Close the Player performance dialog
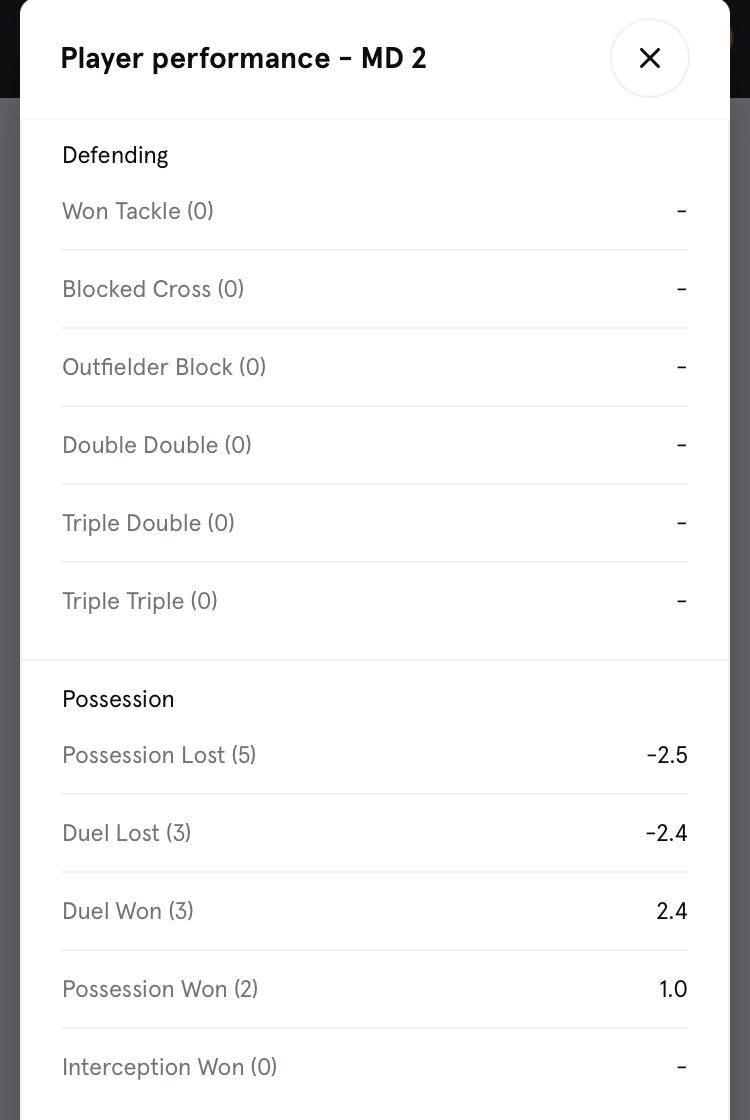 coord(649,58)
